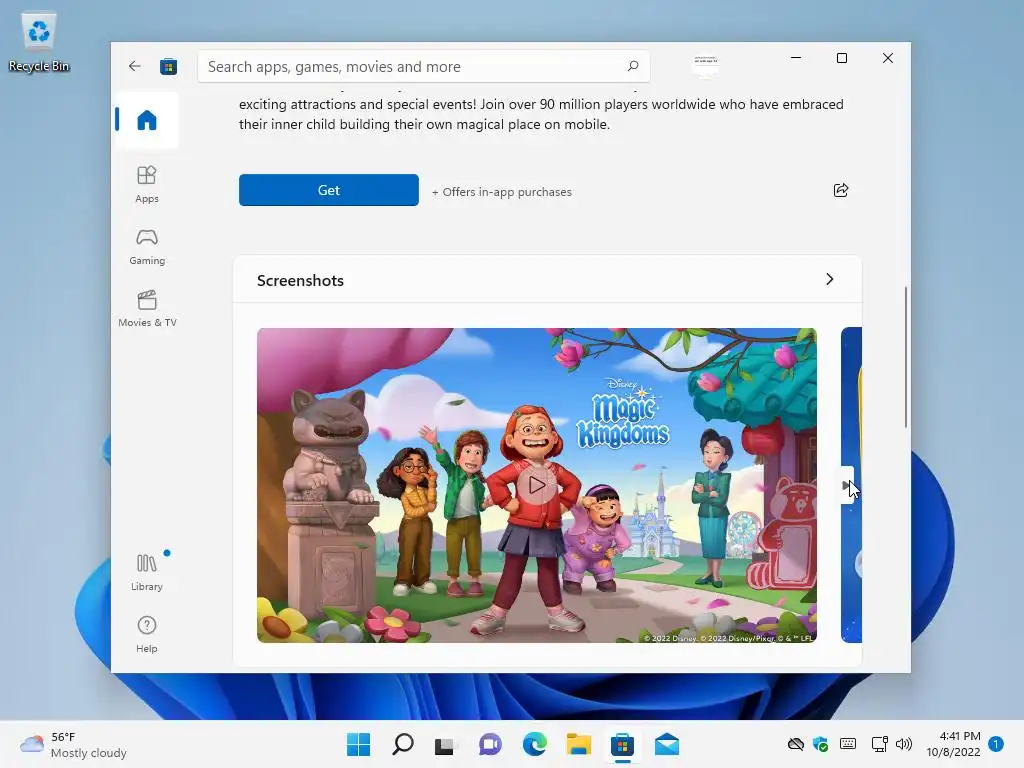Open the Windows Start menu
The width and height of the screenshot is (1024, 768).
pos(358,744)
